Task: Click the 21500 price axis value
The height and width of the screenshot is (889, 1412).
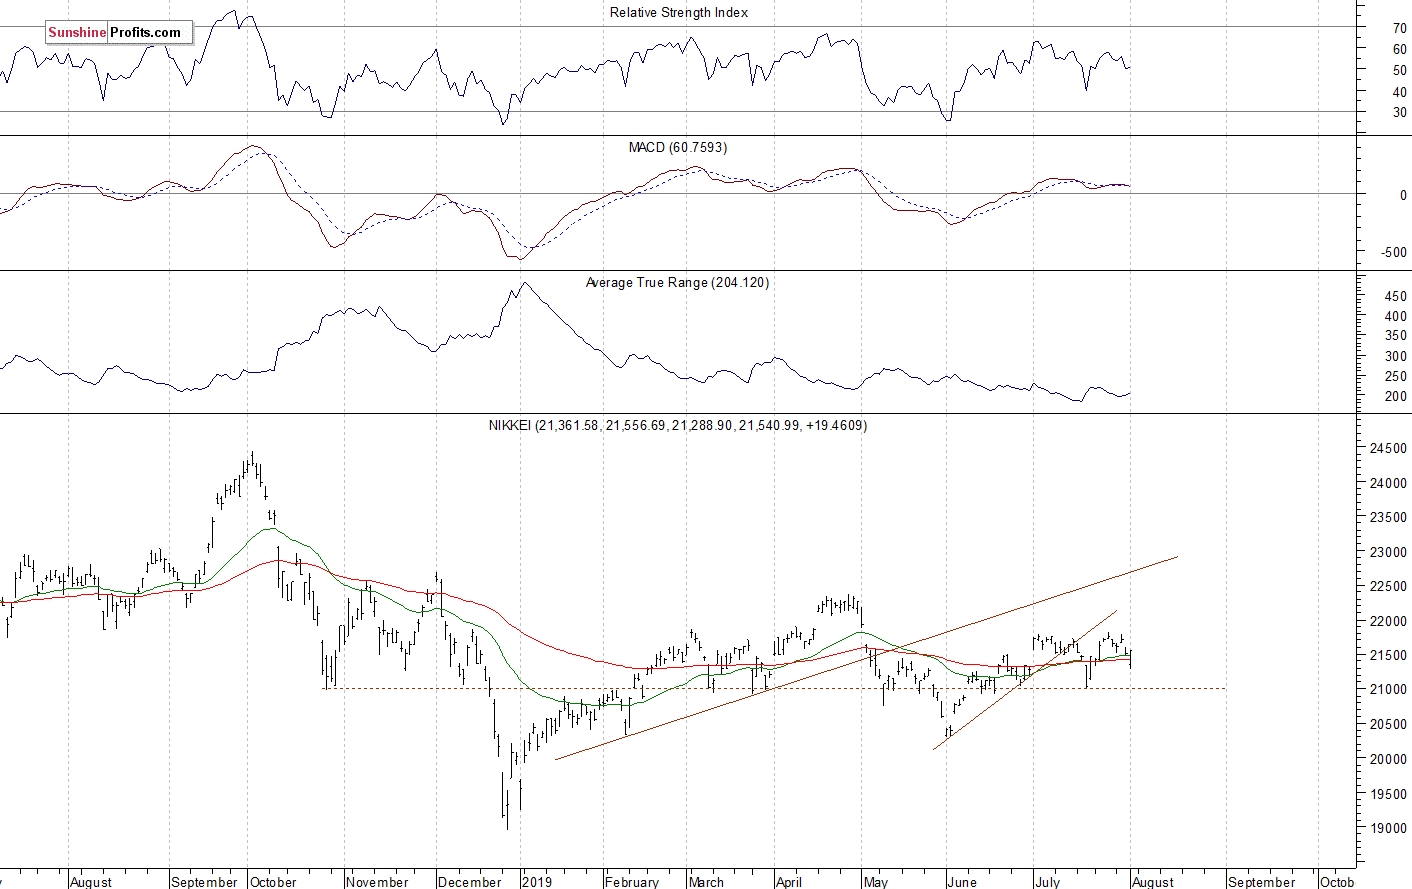Action: (x=1388, y=655)
